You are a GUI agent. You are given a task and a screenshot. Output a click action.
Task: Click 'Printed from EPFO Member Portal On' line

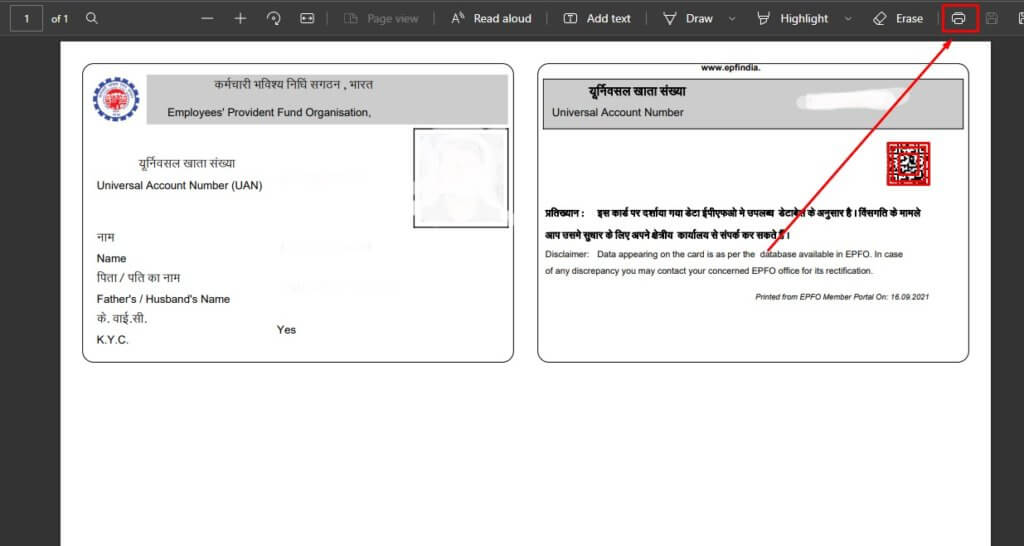click(x=842, y=297)
